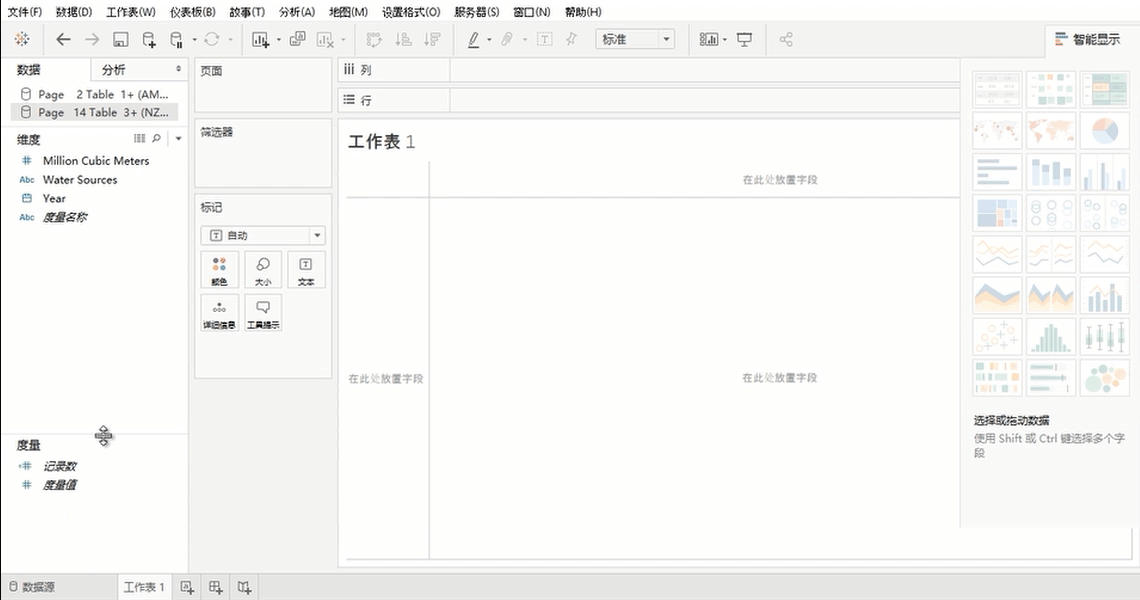Select the Water Sources dimension field

[80, 180]
